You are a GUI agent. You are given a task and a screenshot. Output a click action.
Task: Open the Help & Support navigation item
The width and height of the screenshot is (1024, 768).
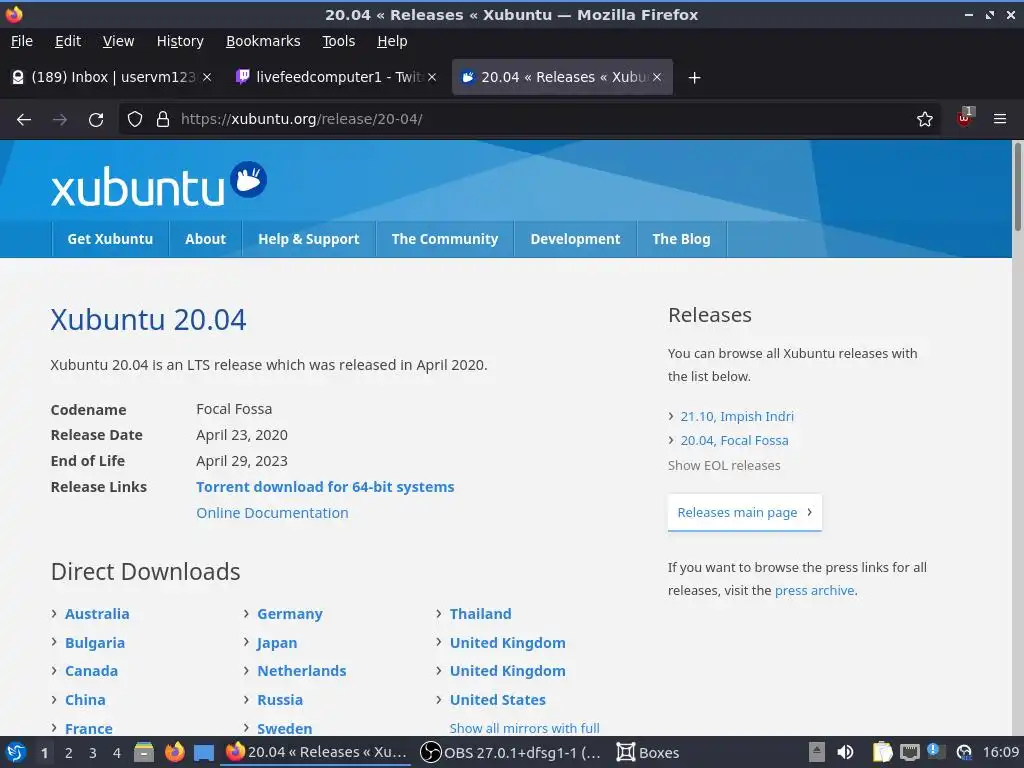pyautogui.click(x=309, y=239)
